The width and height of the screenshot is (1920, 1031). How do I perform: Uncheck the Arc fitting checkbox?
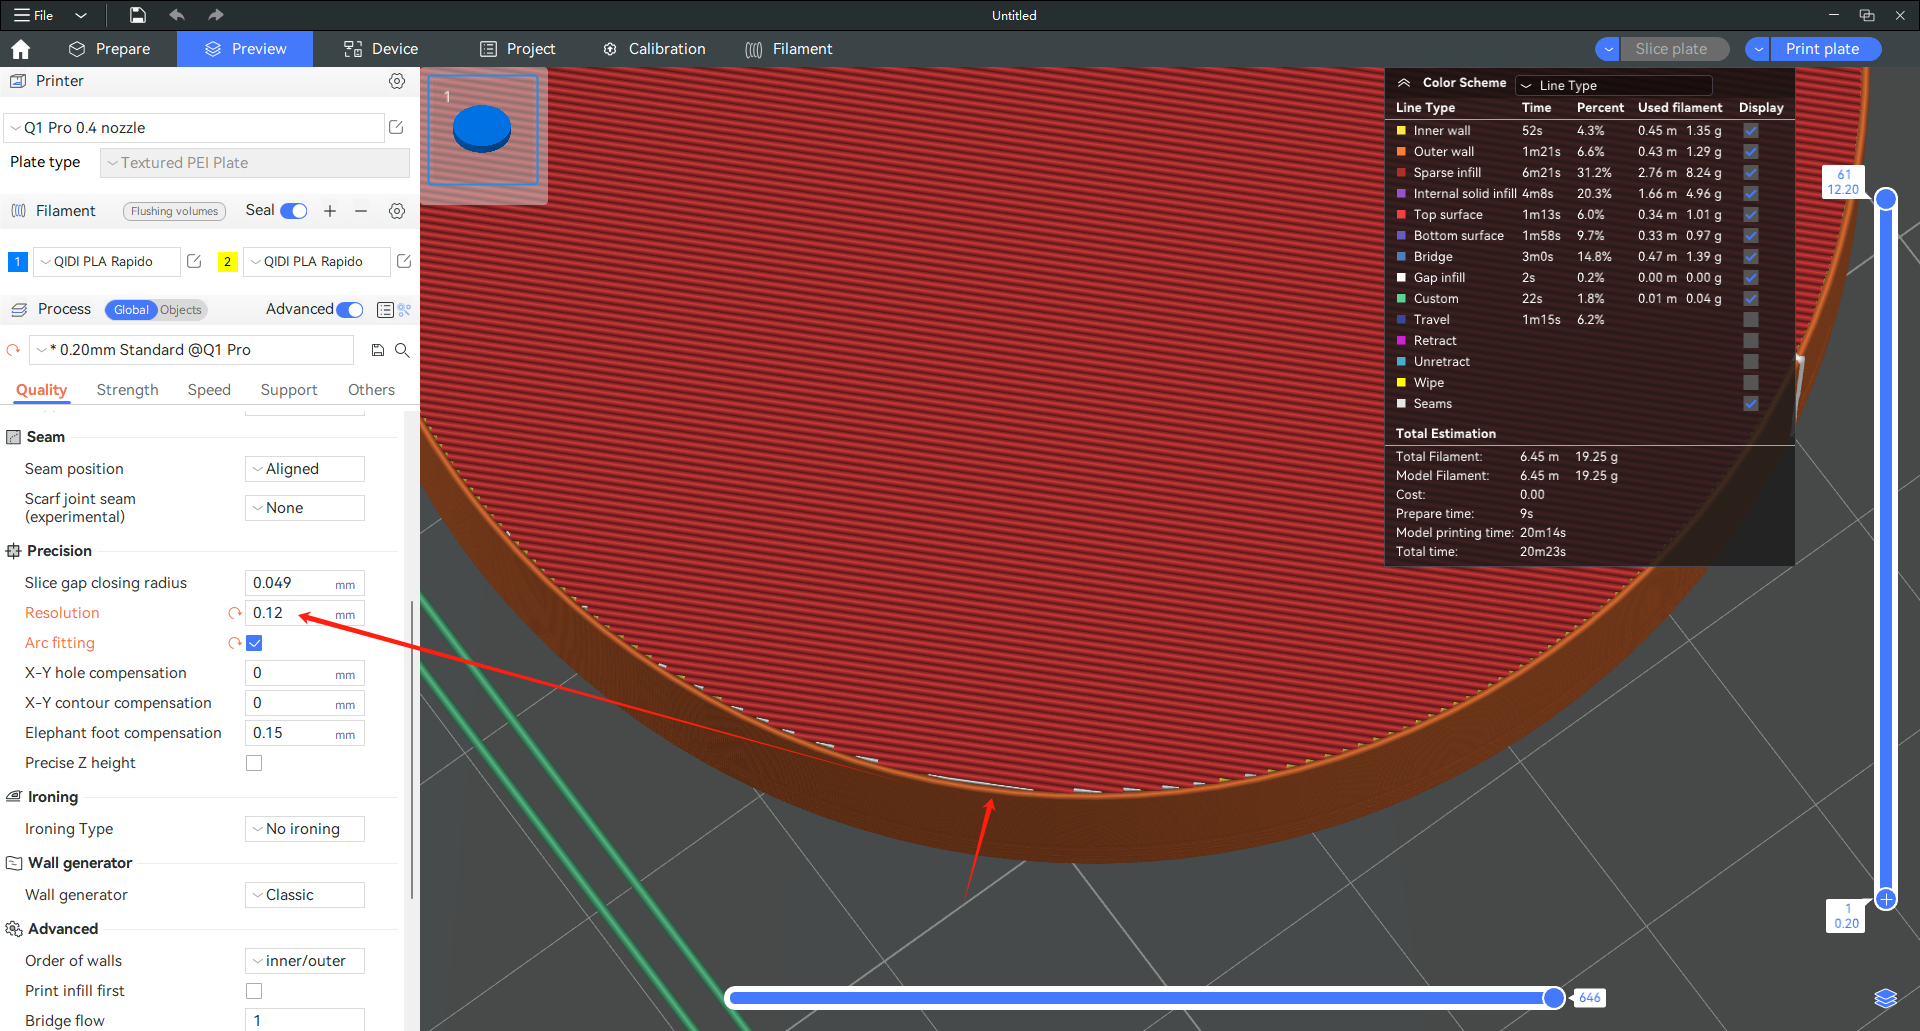(254, 643)
